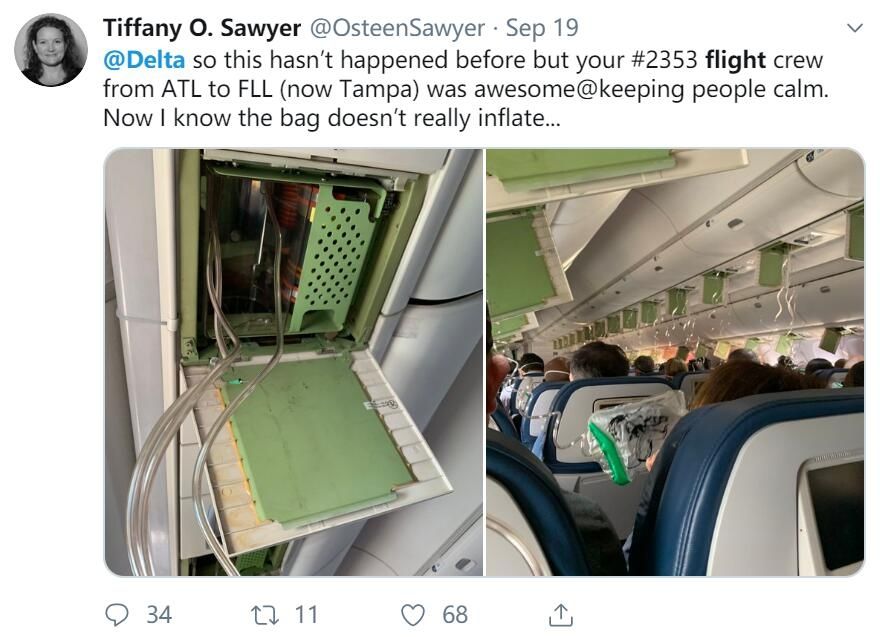Open the airplane cabin photo

click(675, 362)
